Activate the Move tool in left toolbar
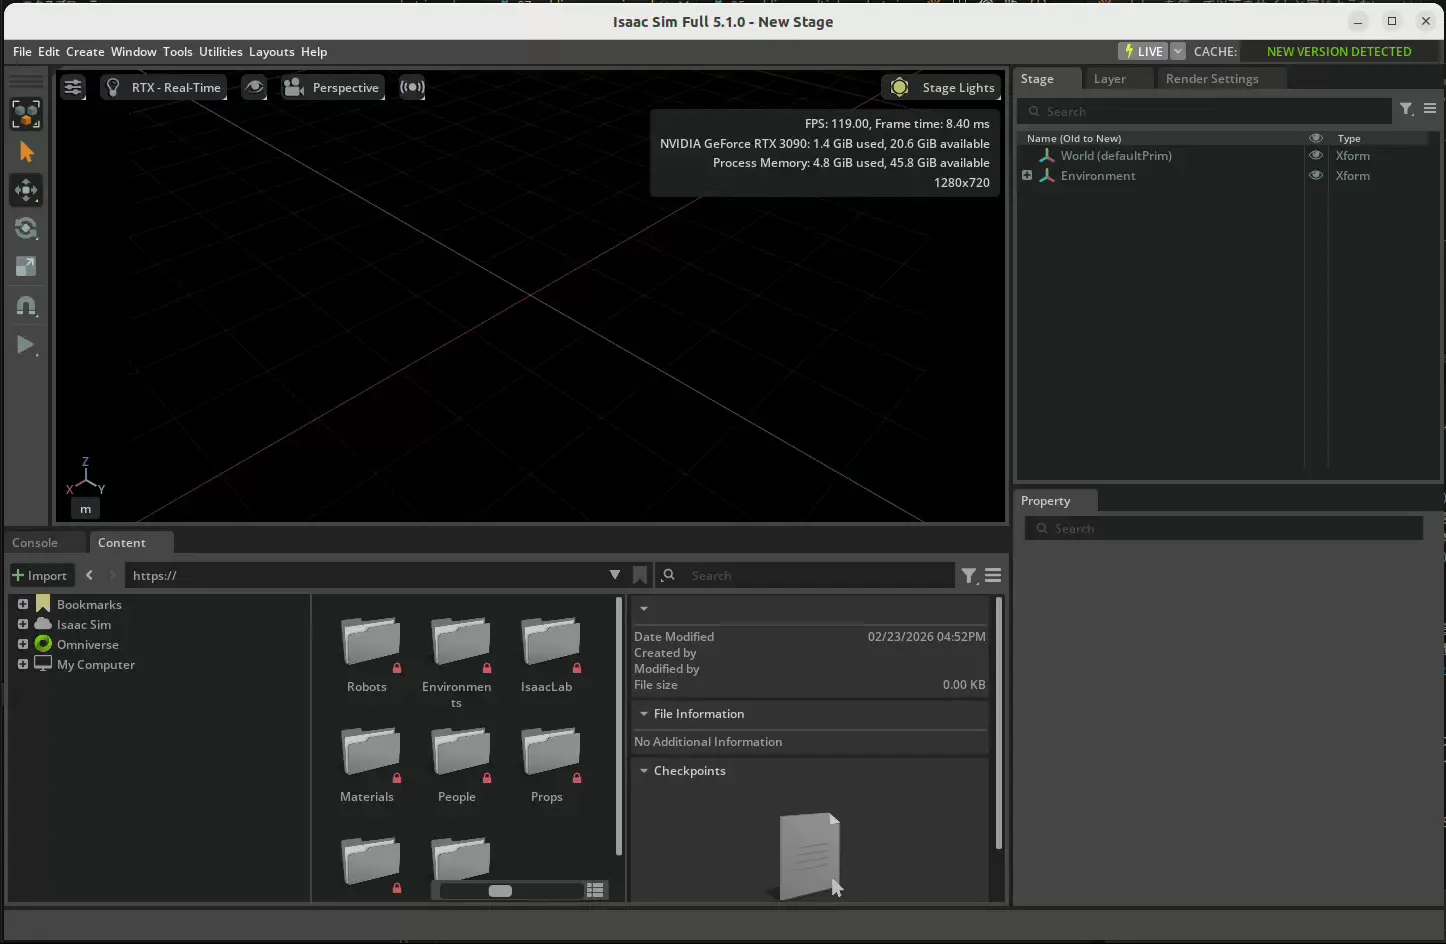This screenshot has height=944, width=1446. [x=26, y=190]
